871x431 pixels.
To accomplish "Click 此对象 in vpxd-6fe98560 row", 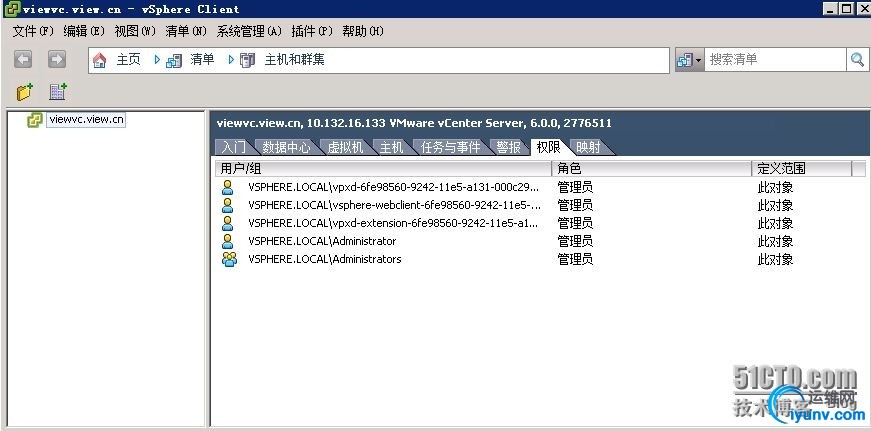I will pyautogui.click(x=775, y=188).
